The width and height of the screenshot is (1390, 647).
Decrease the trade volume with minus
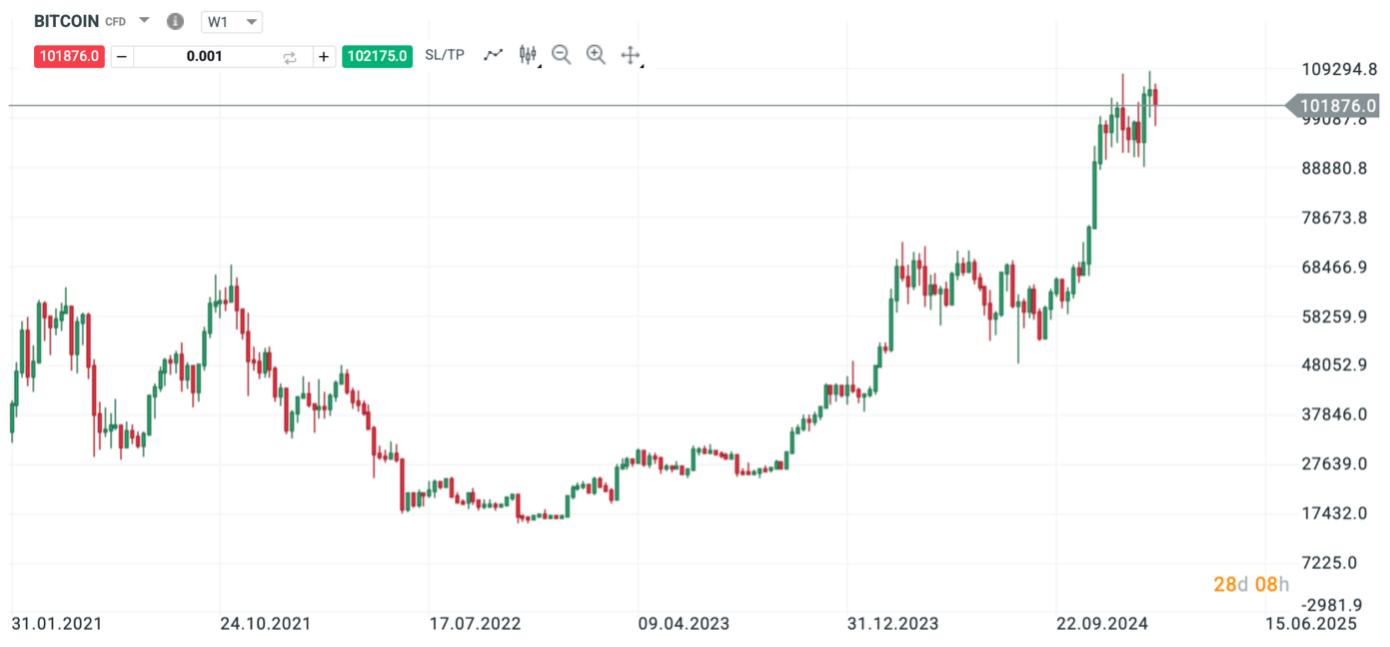pyautogui.click(x=122, y=57)
